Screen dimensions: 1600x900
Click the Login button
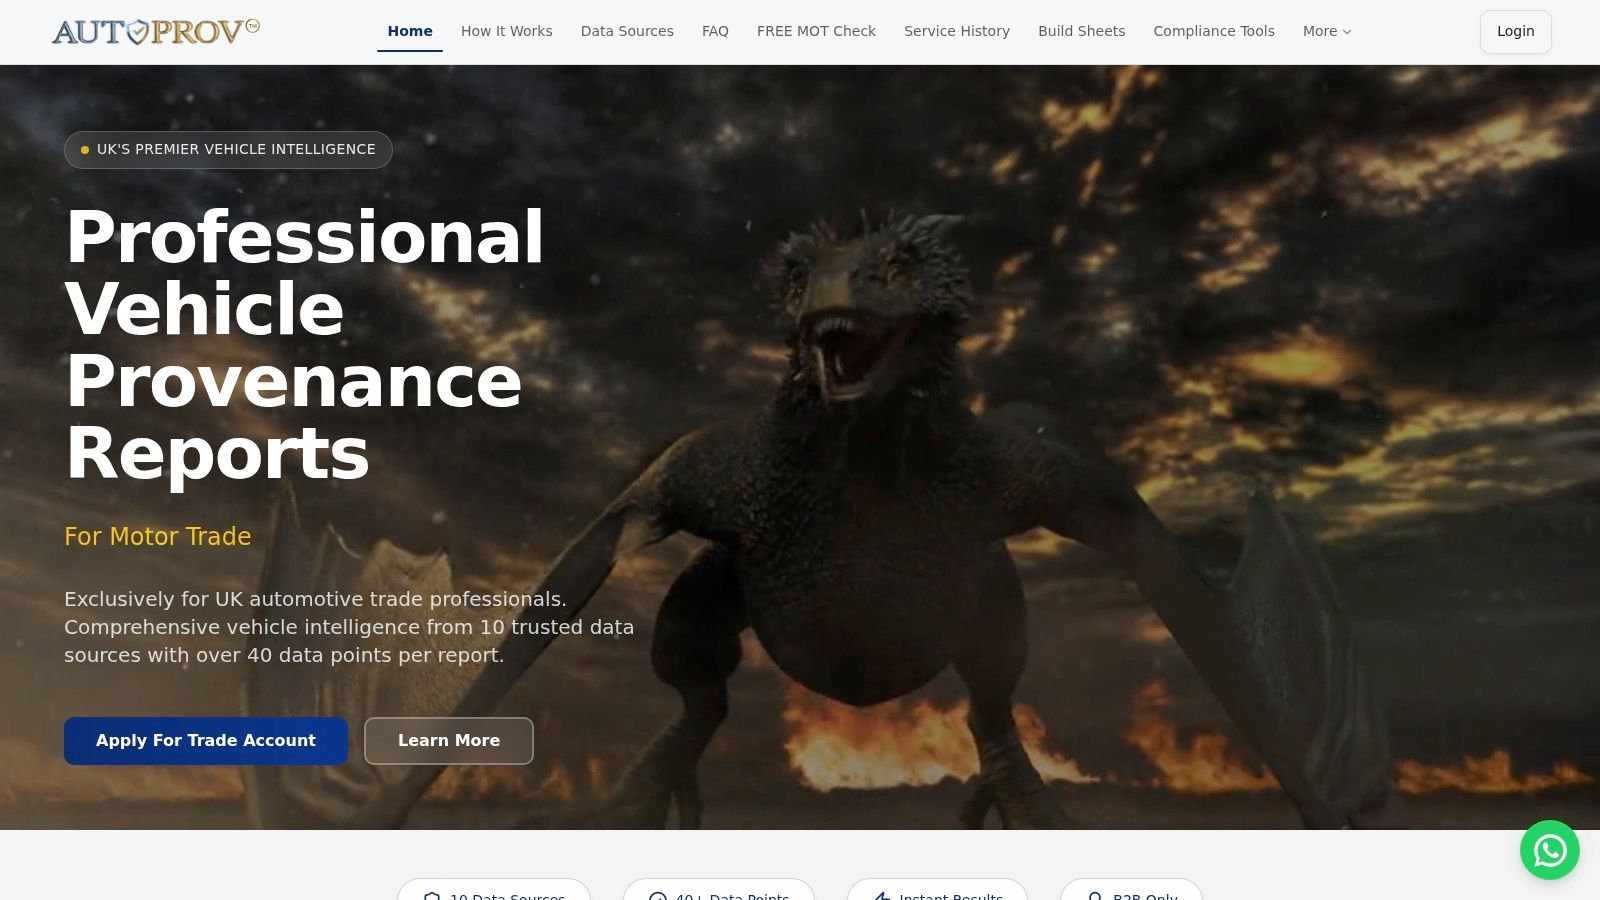click(x=1515, y=31)
